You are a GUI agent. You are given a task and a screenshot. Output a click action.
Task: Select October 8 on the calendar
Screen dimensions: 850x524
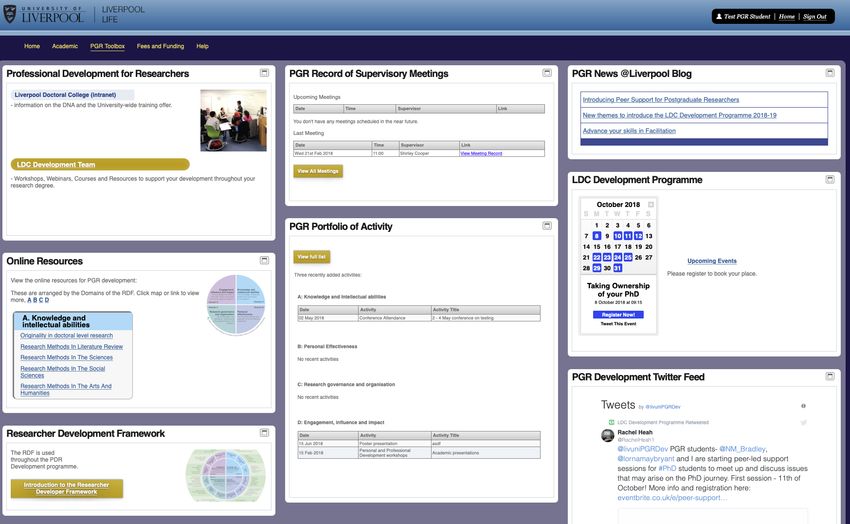click(x=596, y=236)
